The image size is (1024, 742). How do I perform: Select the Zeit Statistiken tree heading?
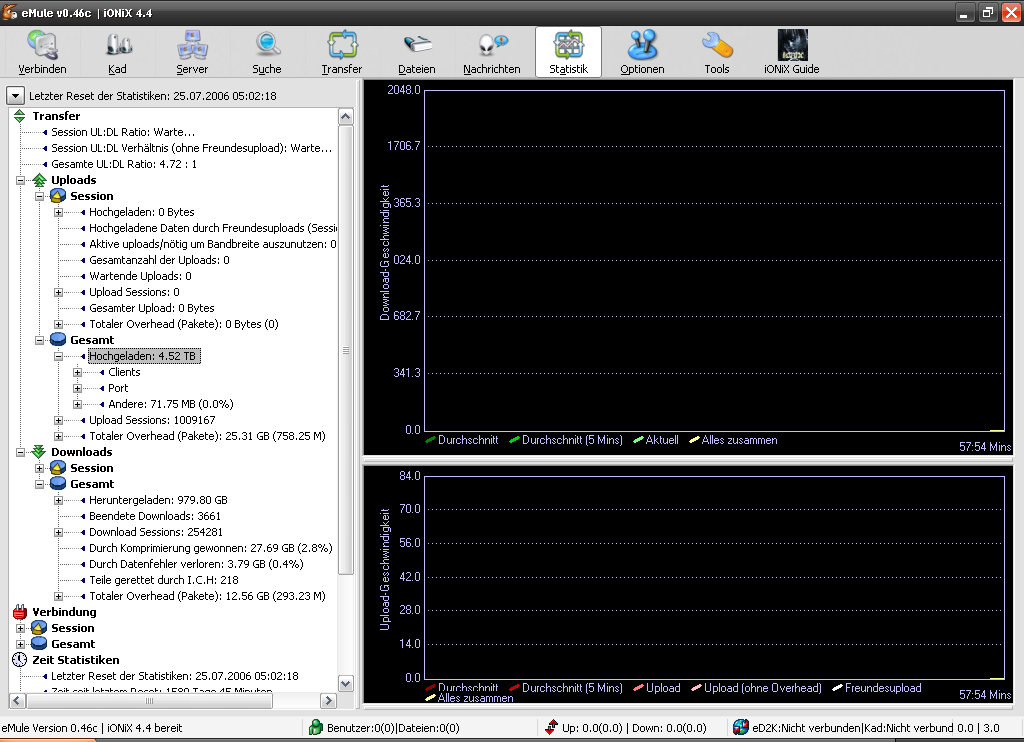pos(76,660)
